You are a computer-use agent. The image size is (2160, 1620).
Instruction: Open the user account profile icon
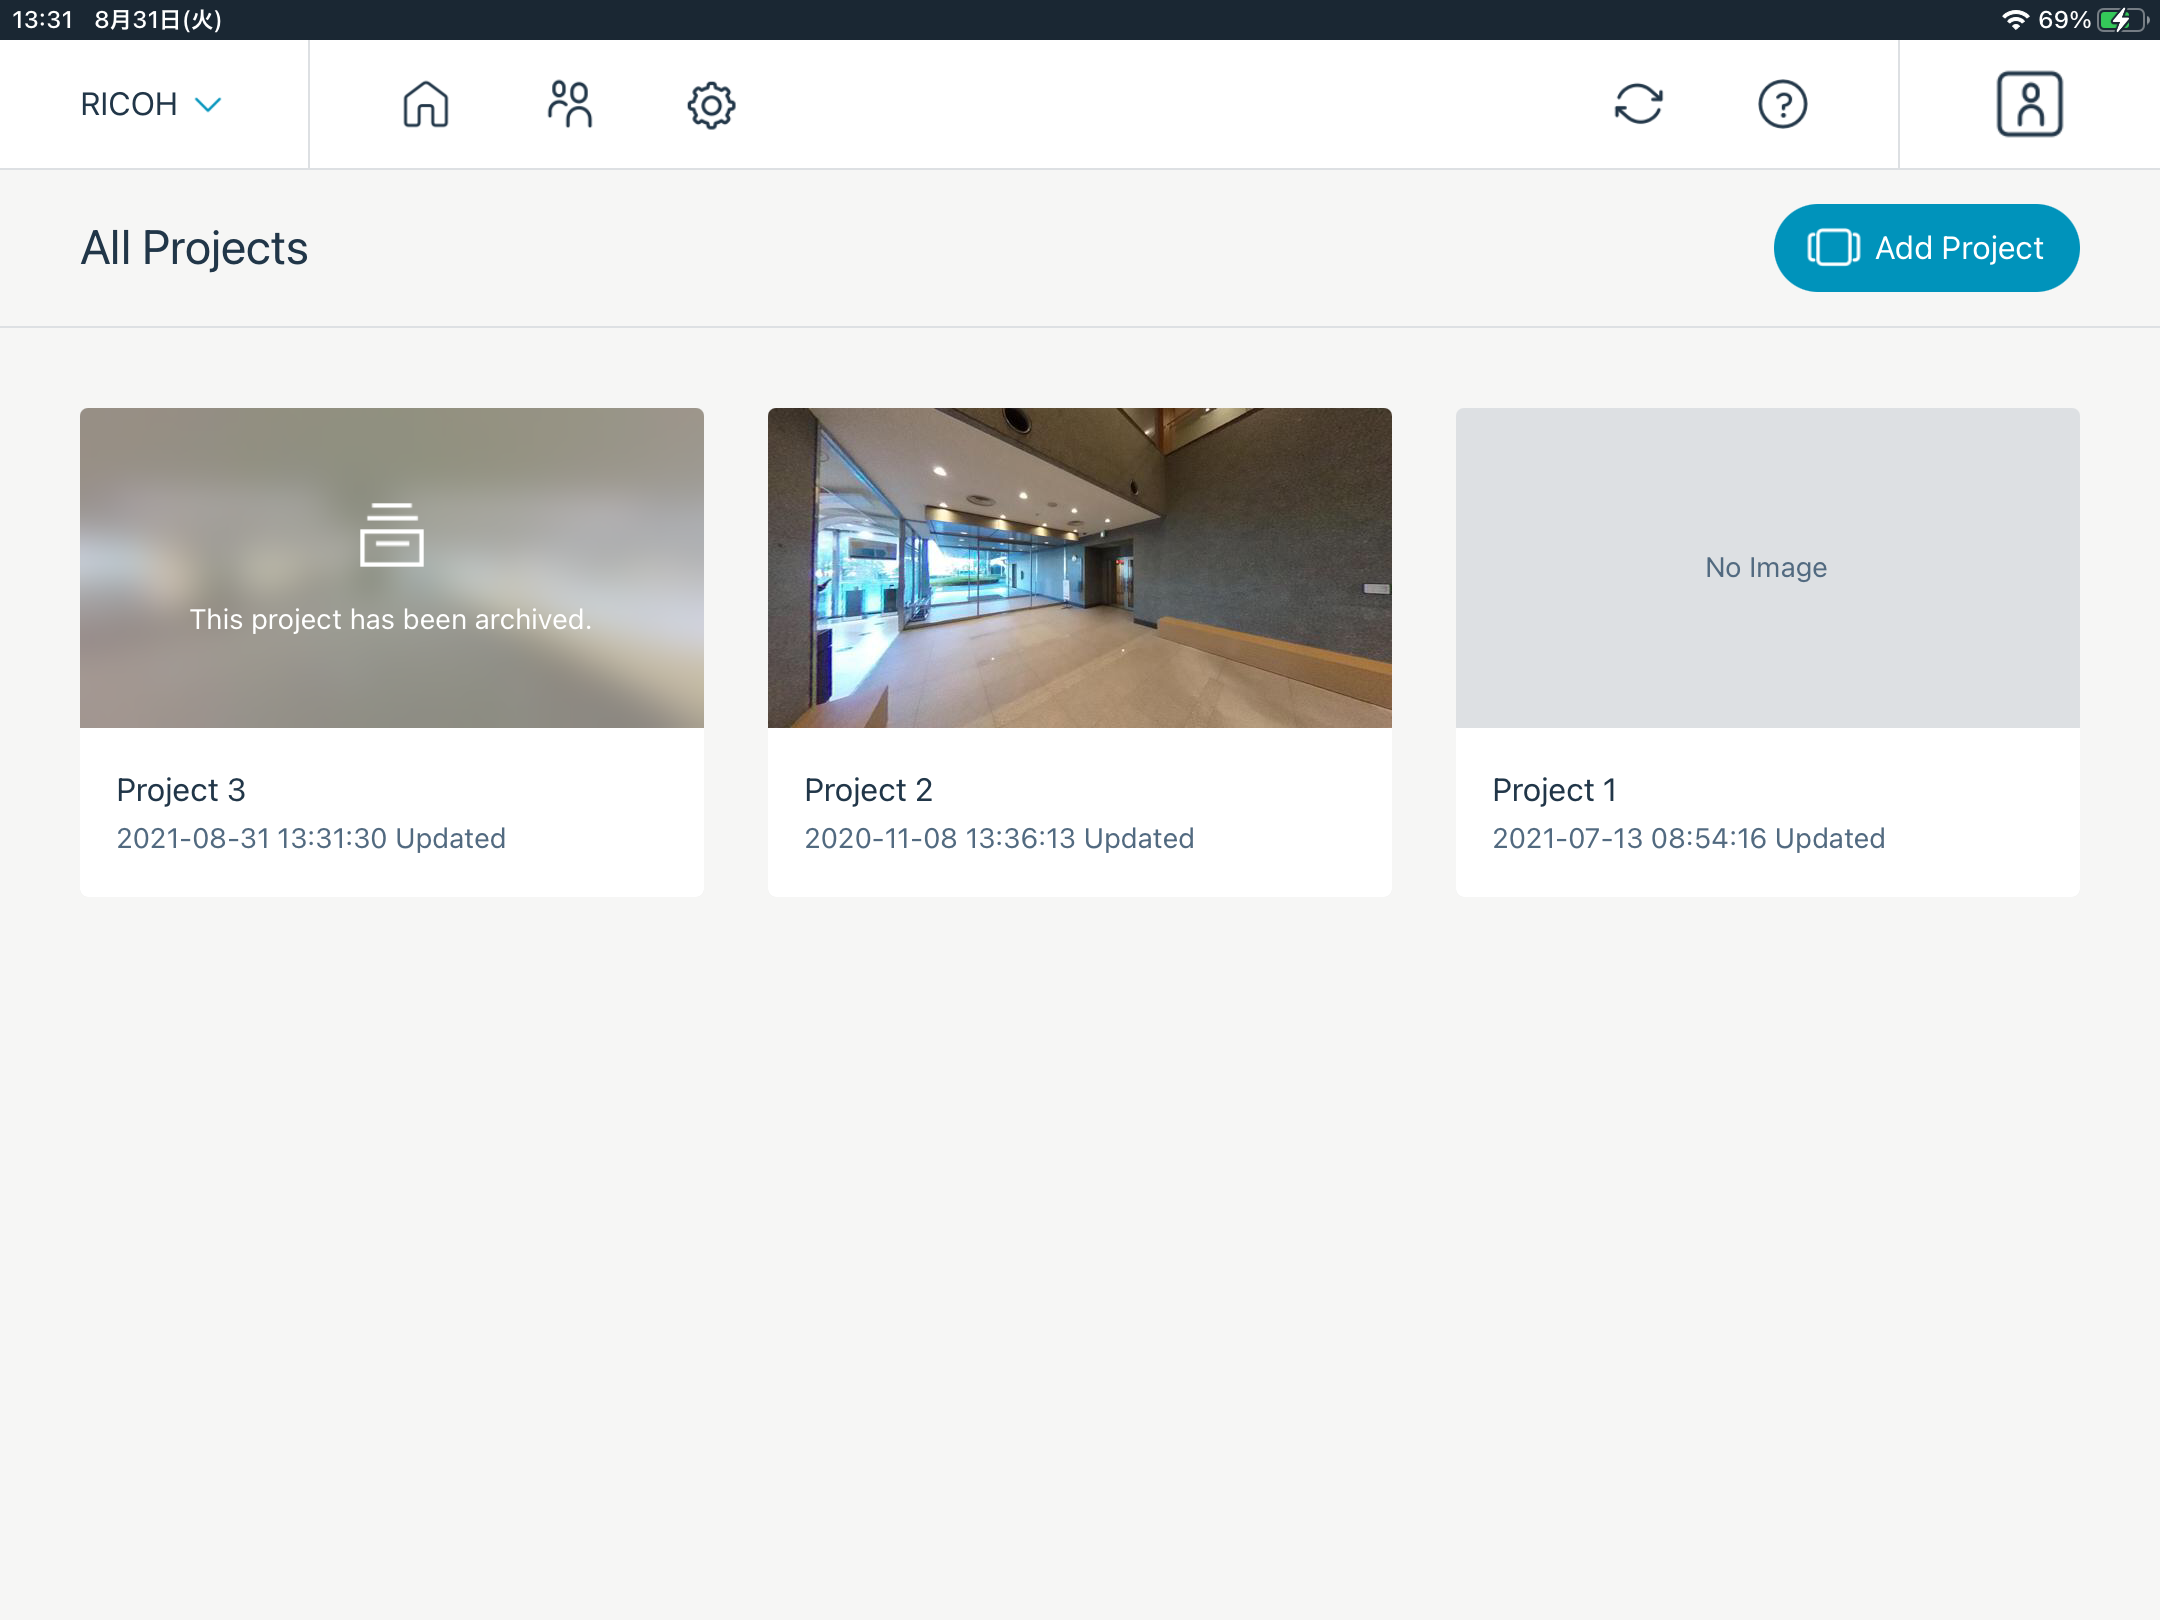[2029, 104]
